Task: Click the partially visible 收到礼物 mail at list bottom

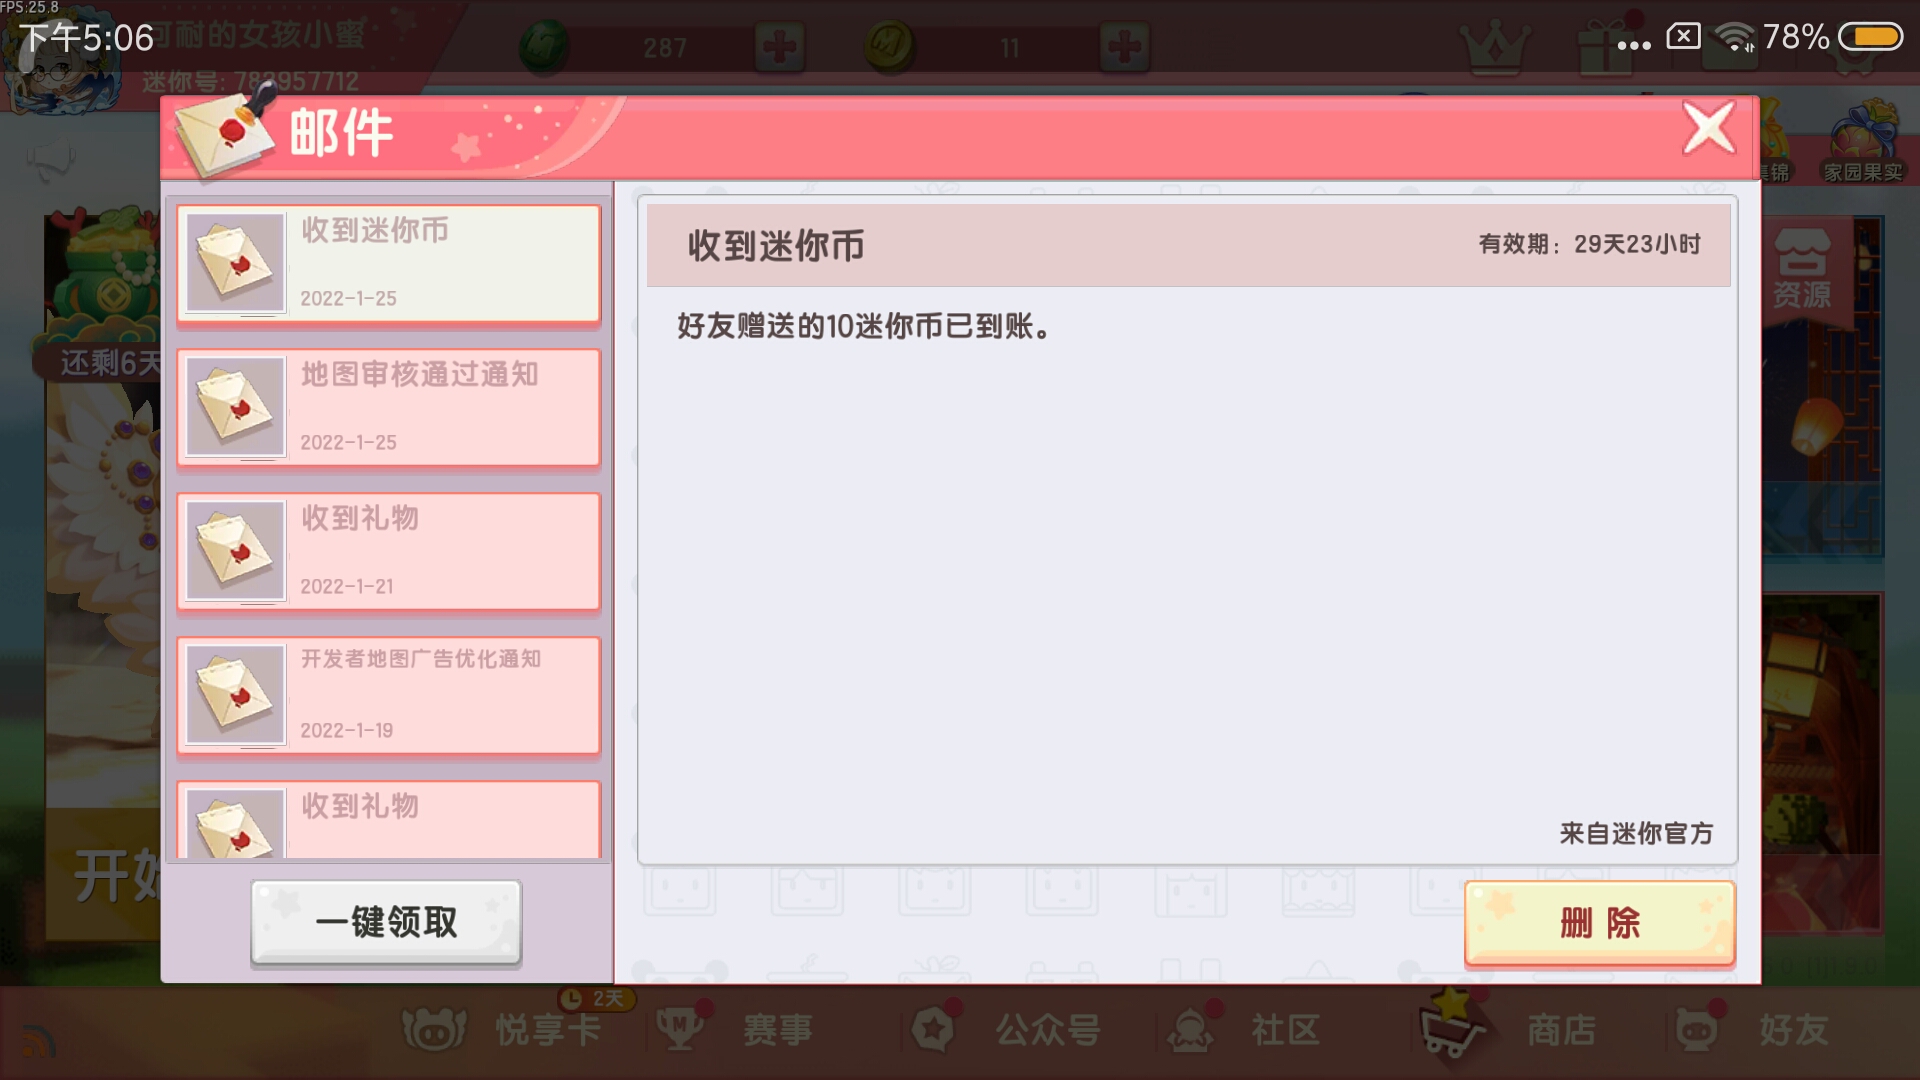Action: [389, 820]
